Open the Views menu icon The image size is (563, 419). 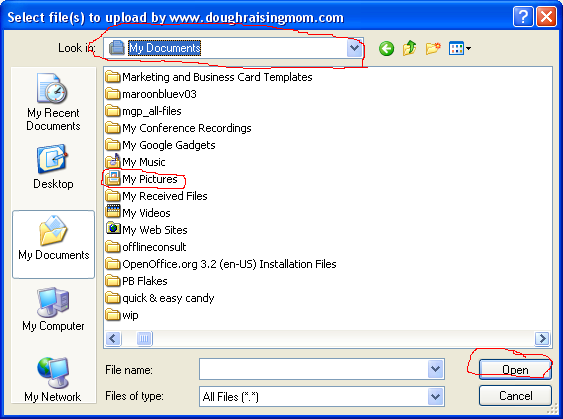point(460,48)
